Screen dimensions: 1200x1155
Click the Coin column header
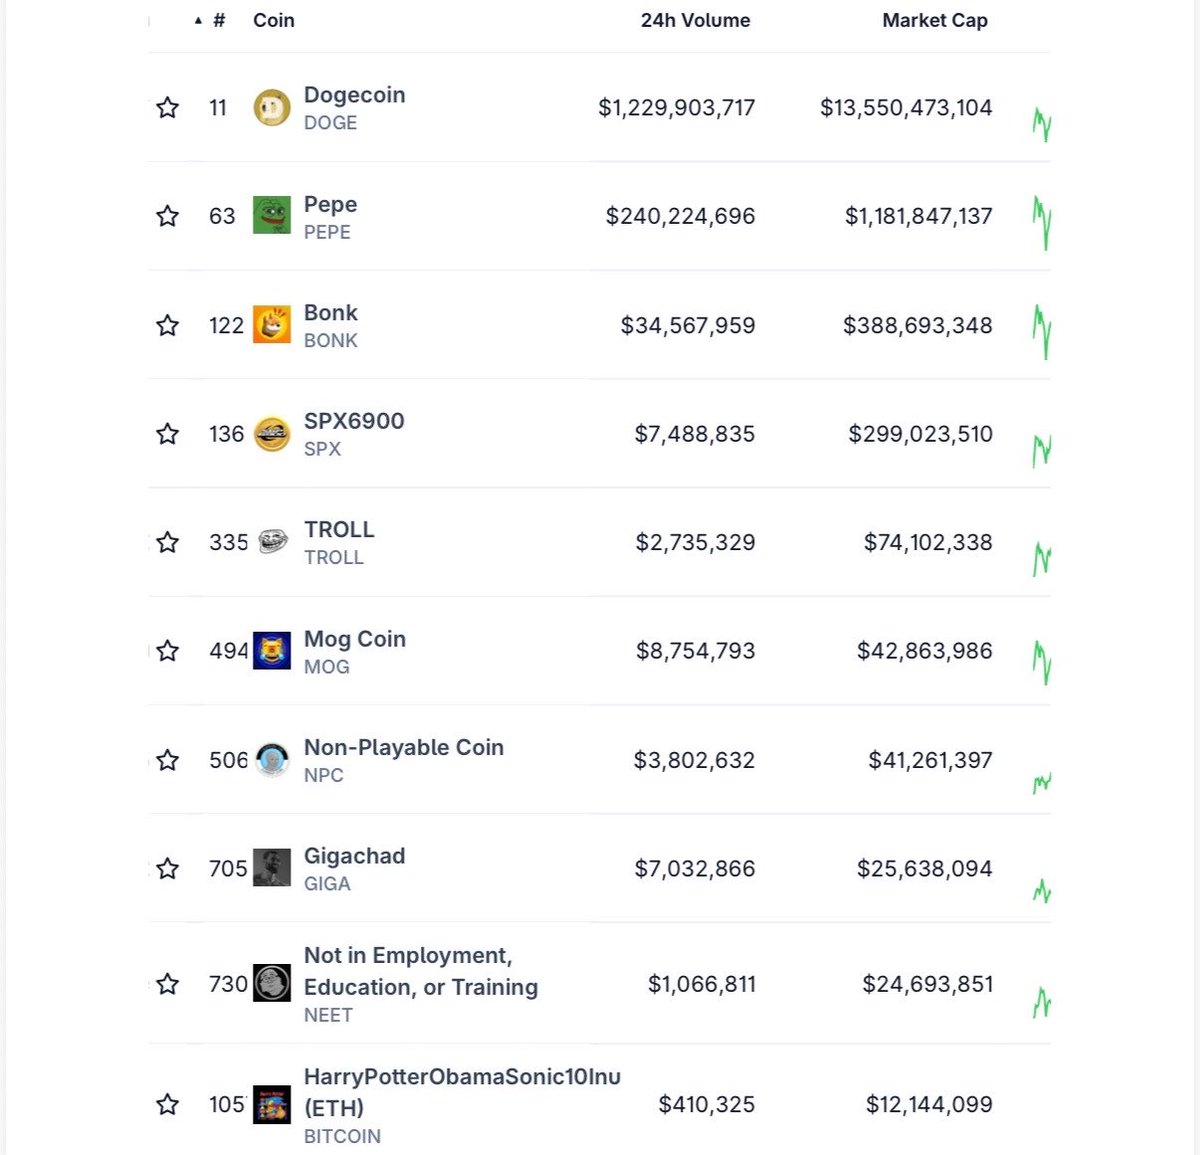coord(274,20)
